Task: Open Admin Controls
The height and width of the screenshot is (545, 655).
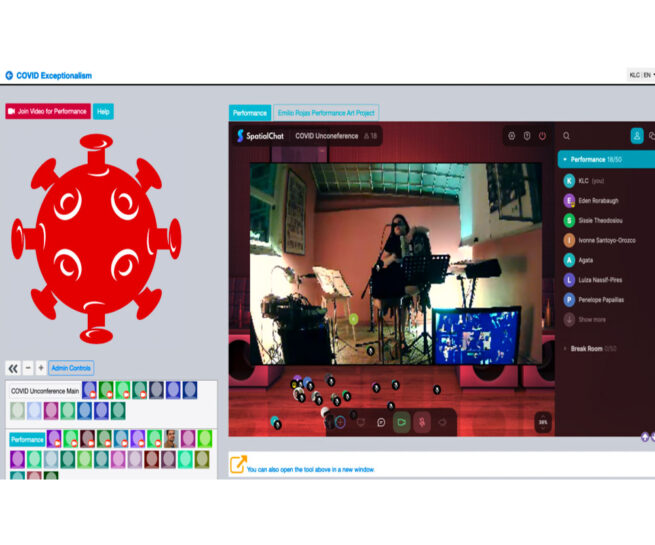Action: click(x=71, y=368)
